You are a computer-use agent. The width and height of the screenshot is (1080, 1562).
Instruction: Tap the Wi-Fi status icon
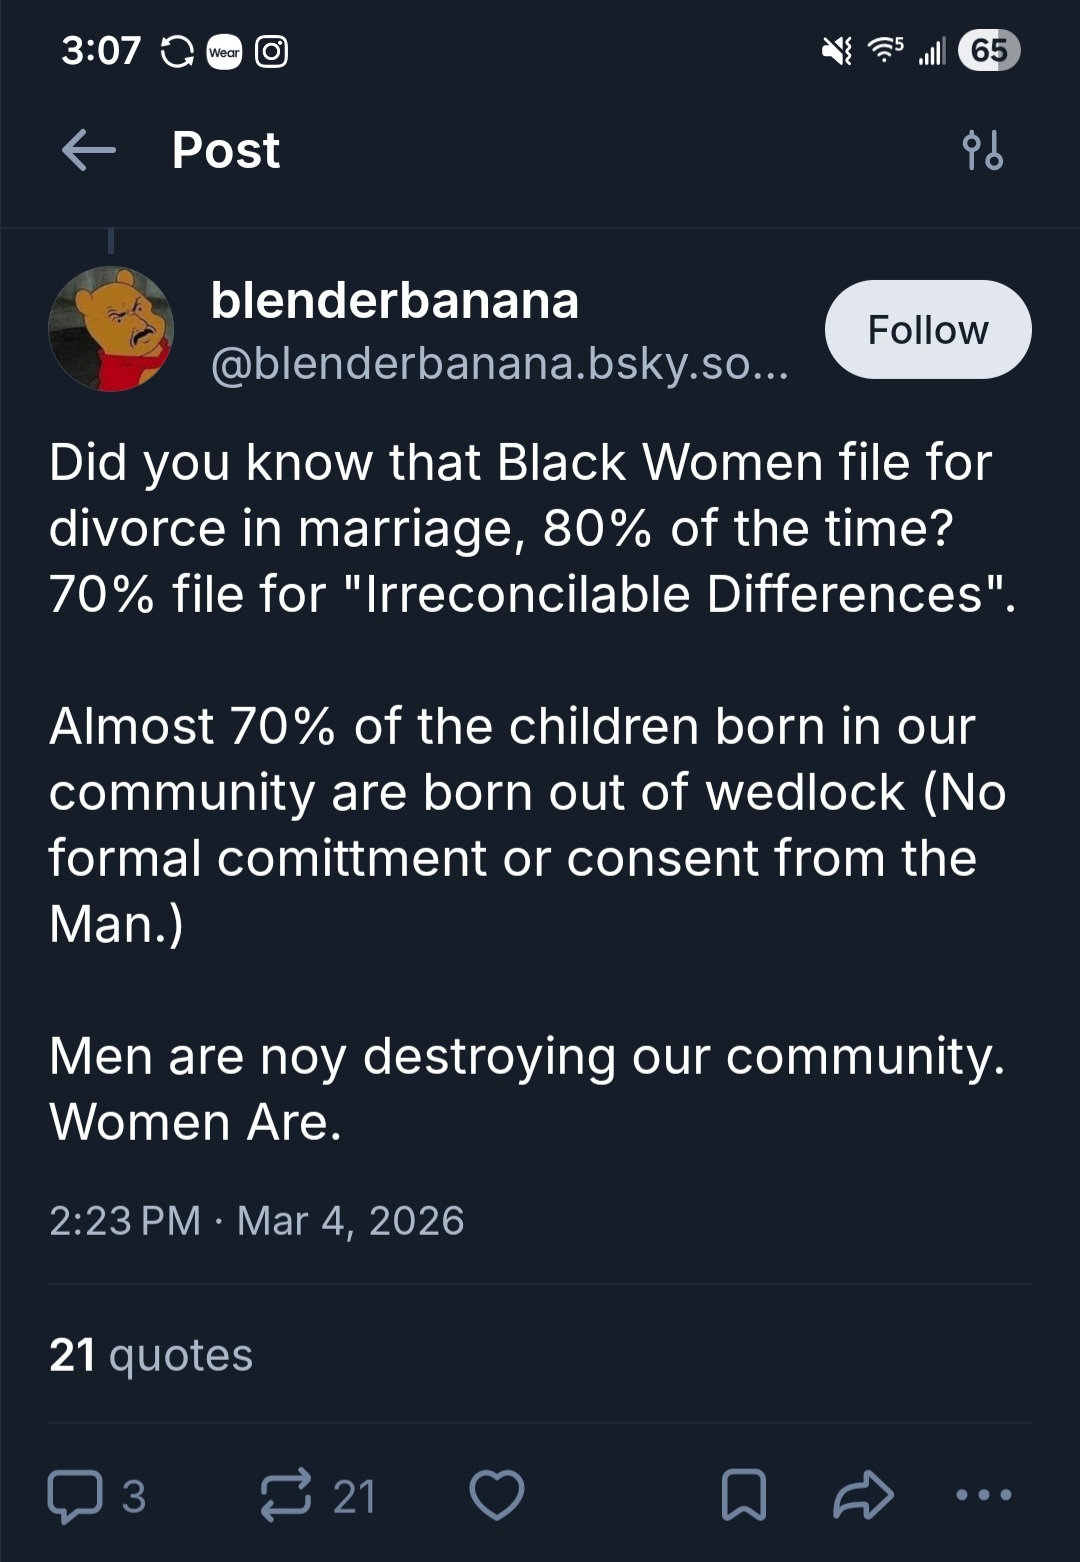(x=884, y=50)
